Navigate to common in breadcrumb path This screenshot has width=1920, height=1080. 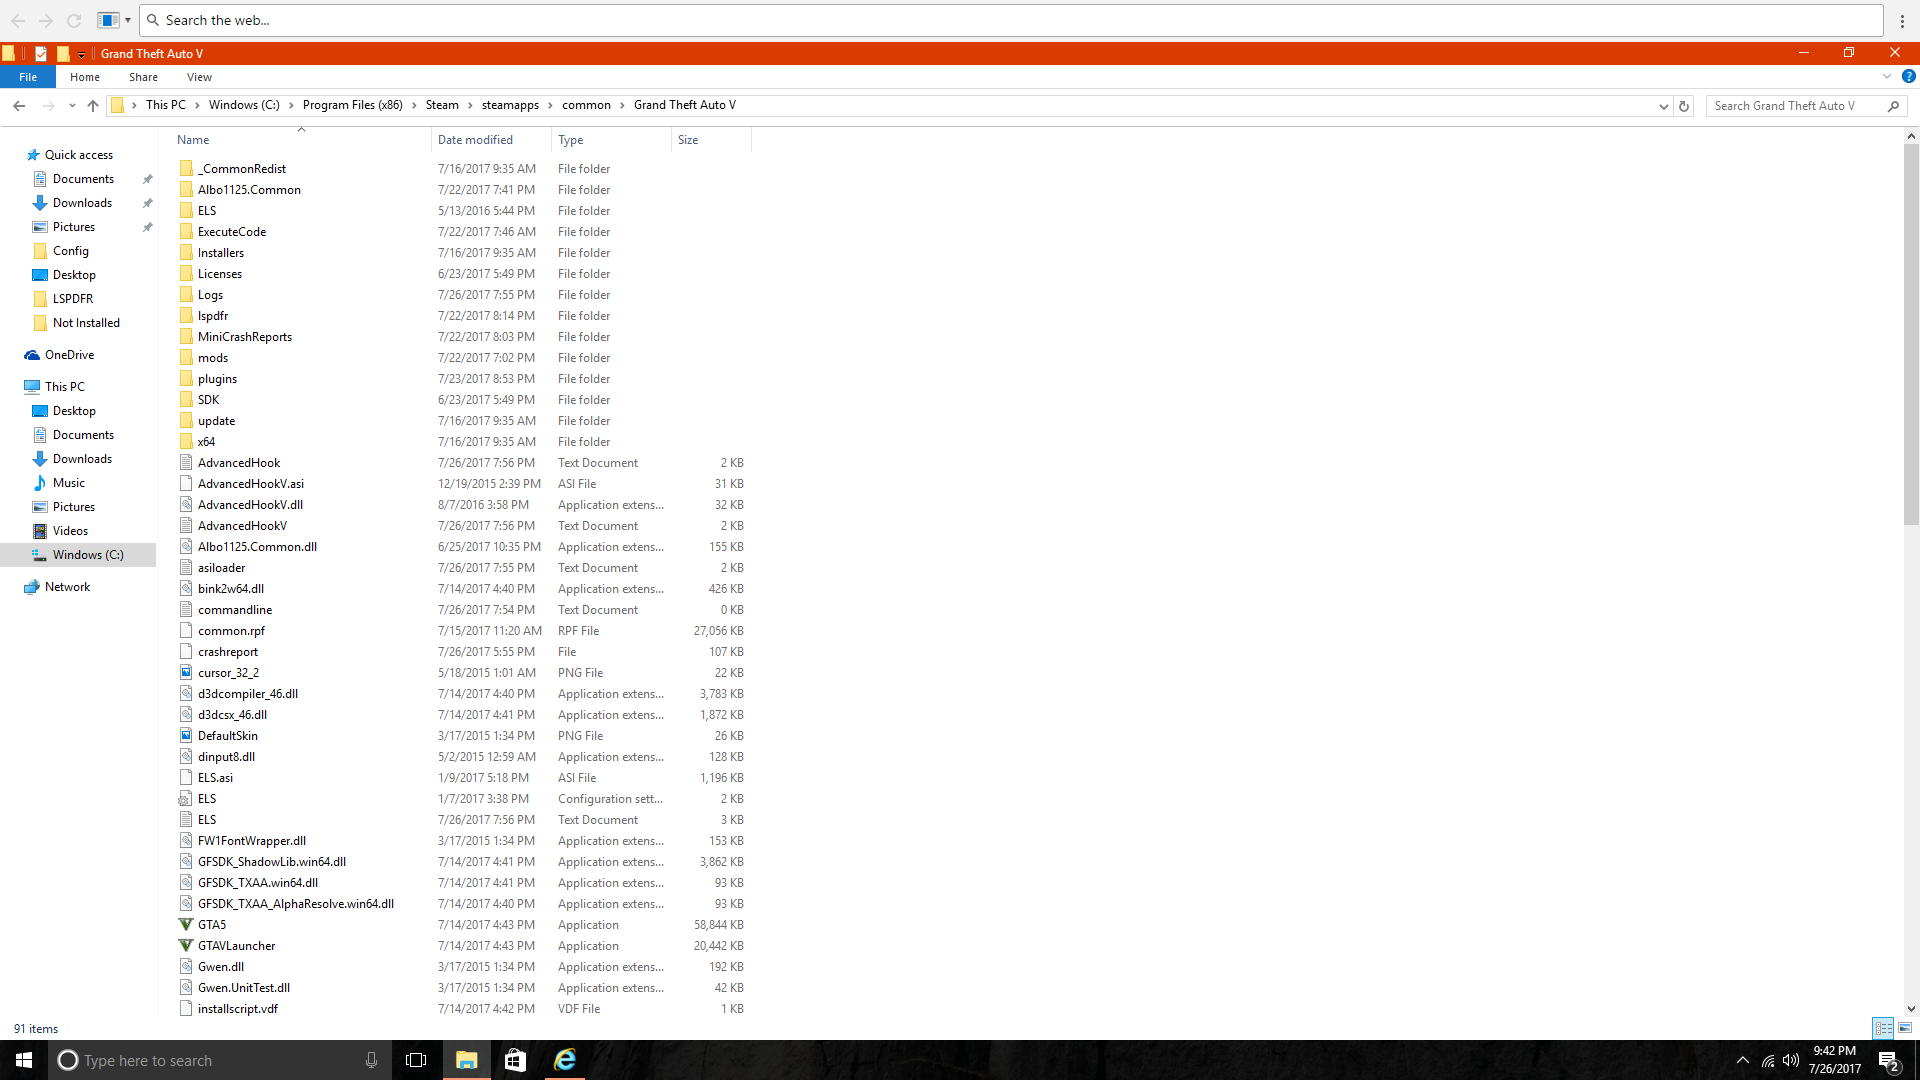tap(586, 105)
